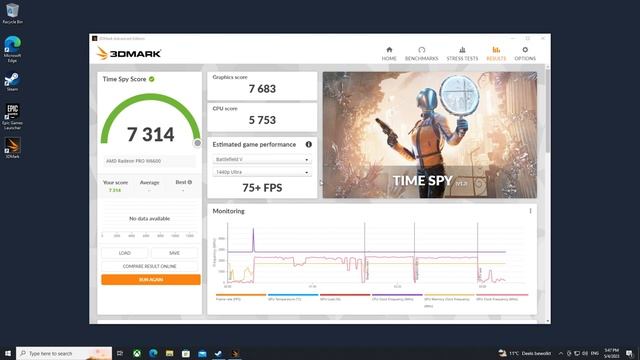The height and width of the screenshot is (360, 640).
Task: Open Microsoft Store from the taskbar
Action: pos(186,353)
